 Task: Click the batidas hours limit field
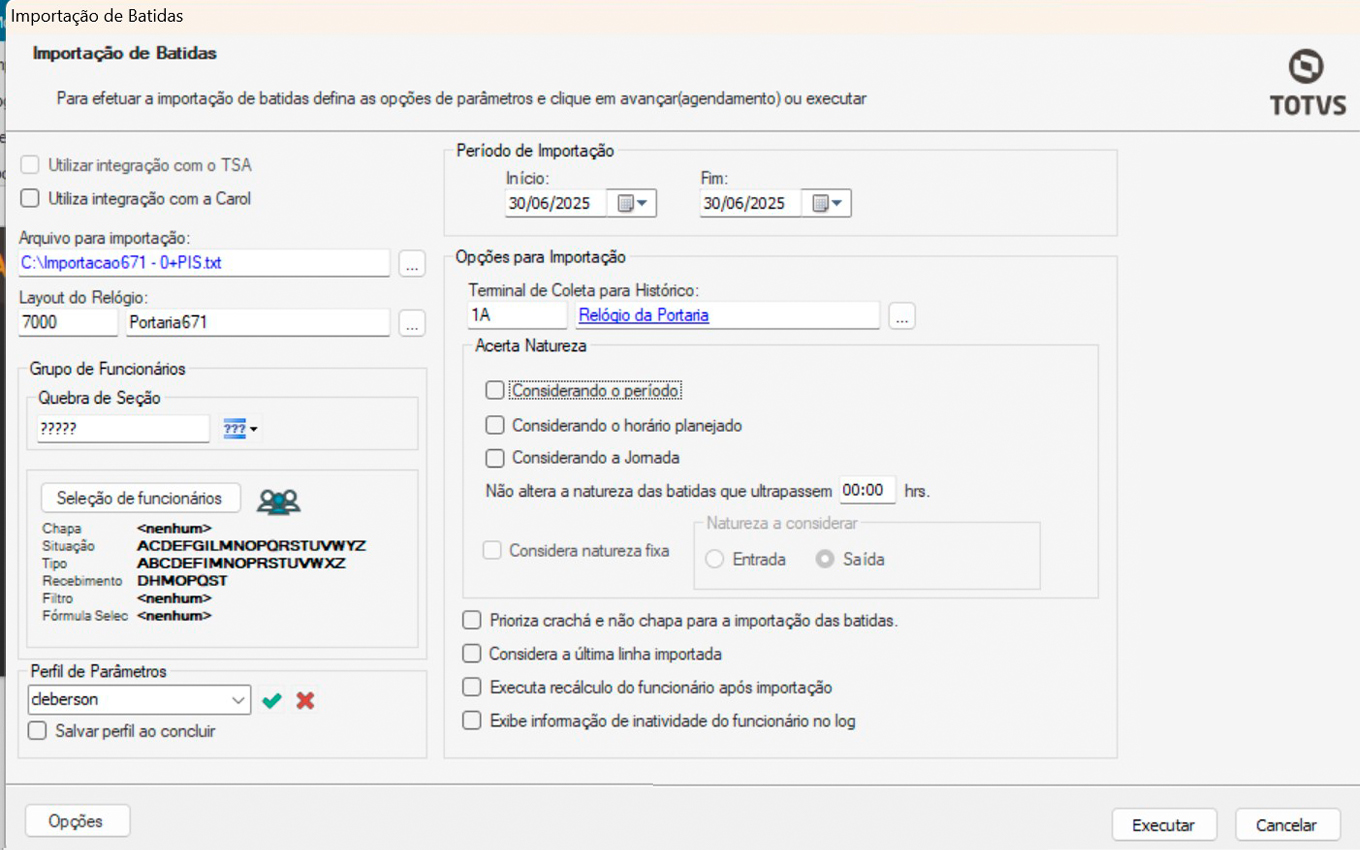(x=866, y=491)
